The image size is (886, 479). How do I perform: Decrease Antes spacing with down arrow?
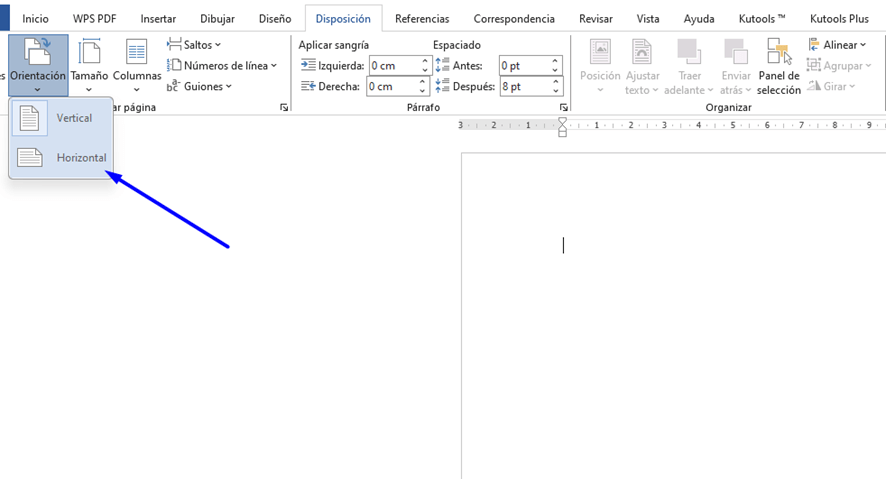[555, 70]
